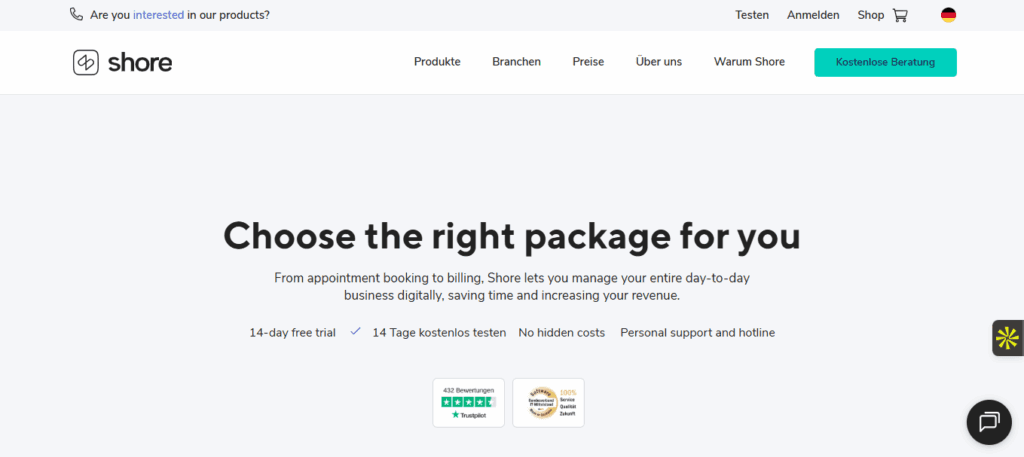
Task: Click the 'Choose the right package' headline
Action: (512, 236)
